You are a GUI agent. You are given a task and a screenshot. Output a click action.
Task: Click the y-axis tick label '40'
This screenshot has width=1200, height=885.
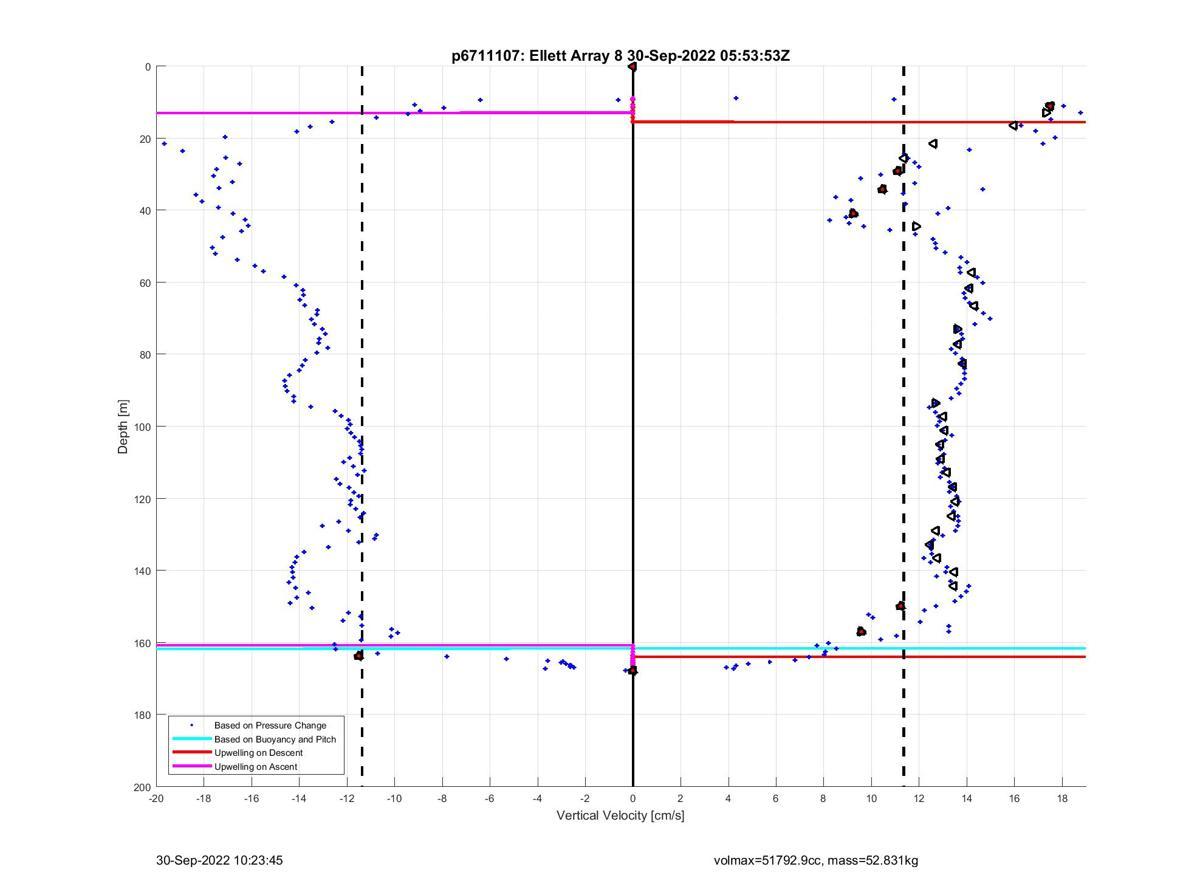click(144, 211)
